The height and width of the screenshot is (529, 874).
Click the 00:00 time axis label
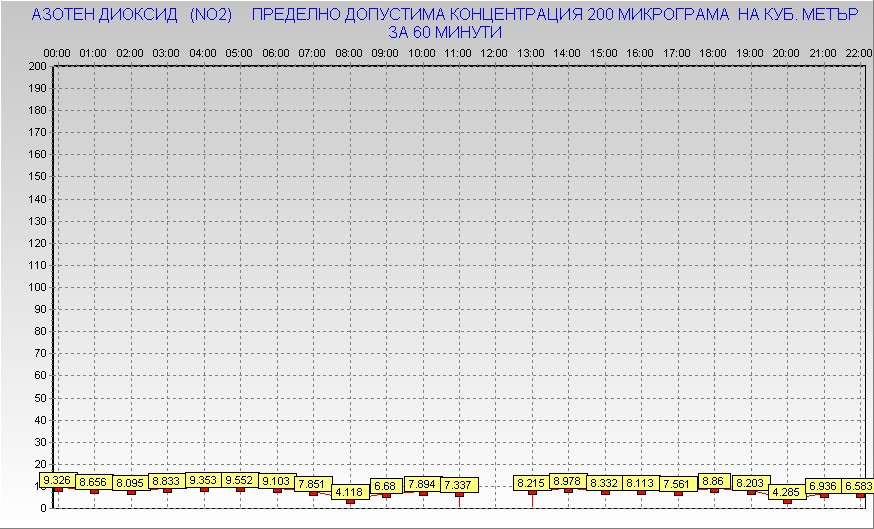tap(57, 54)
